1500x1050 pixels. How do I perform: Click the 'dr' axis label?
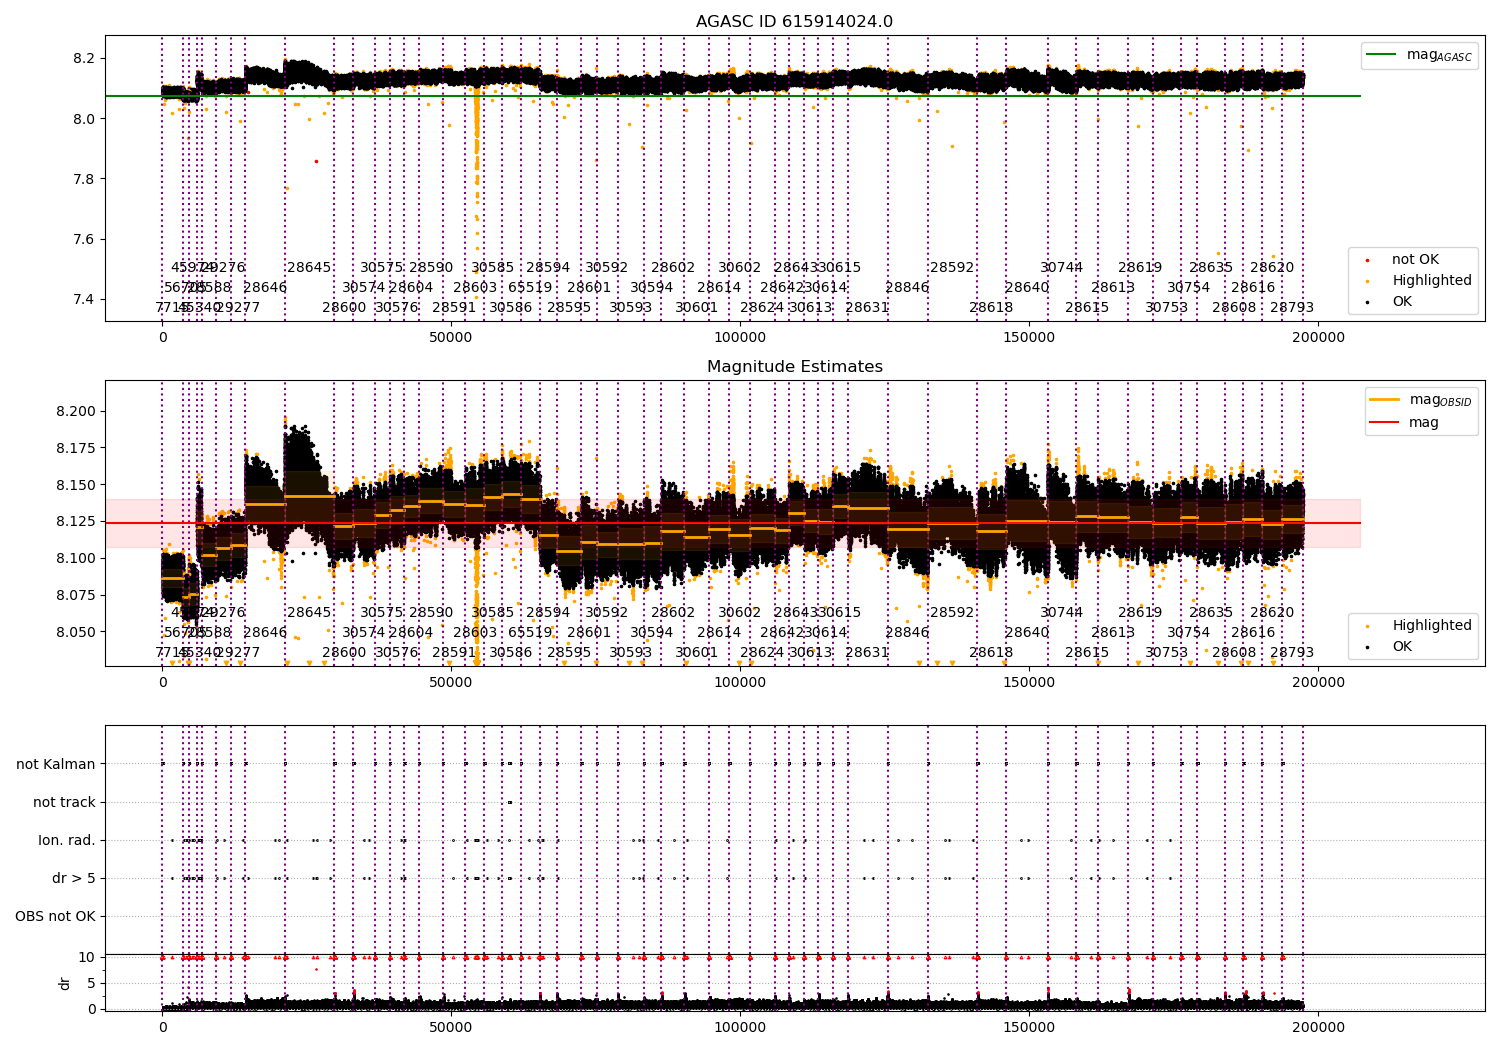coord(65,983)
